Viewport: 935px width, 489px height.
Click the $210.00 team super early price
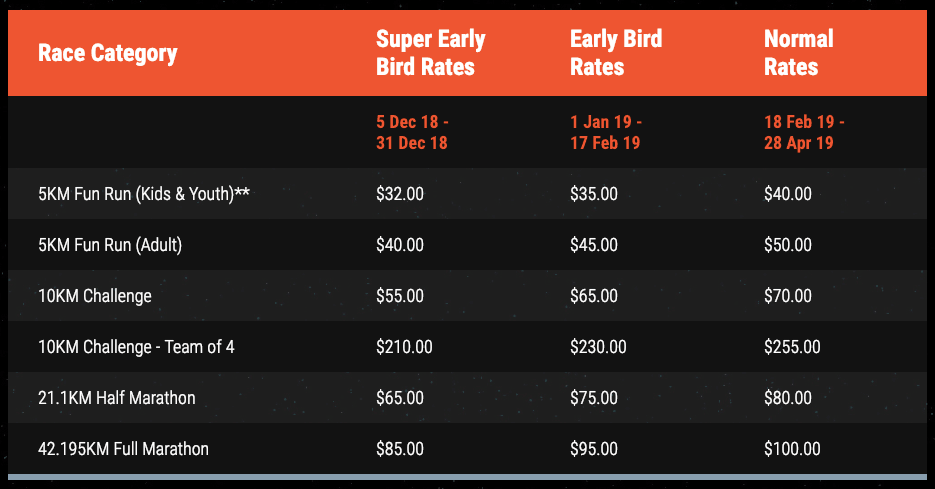coord(404,346)
